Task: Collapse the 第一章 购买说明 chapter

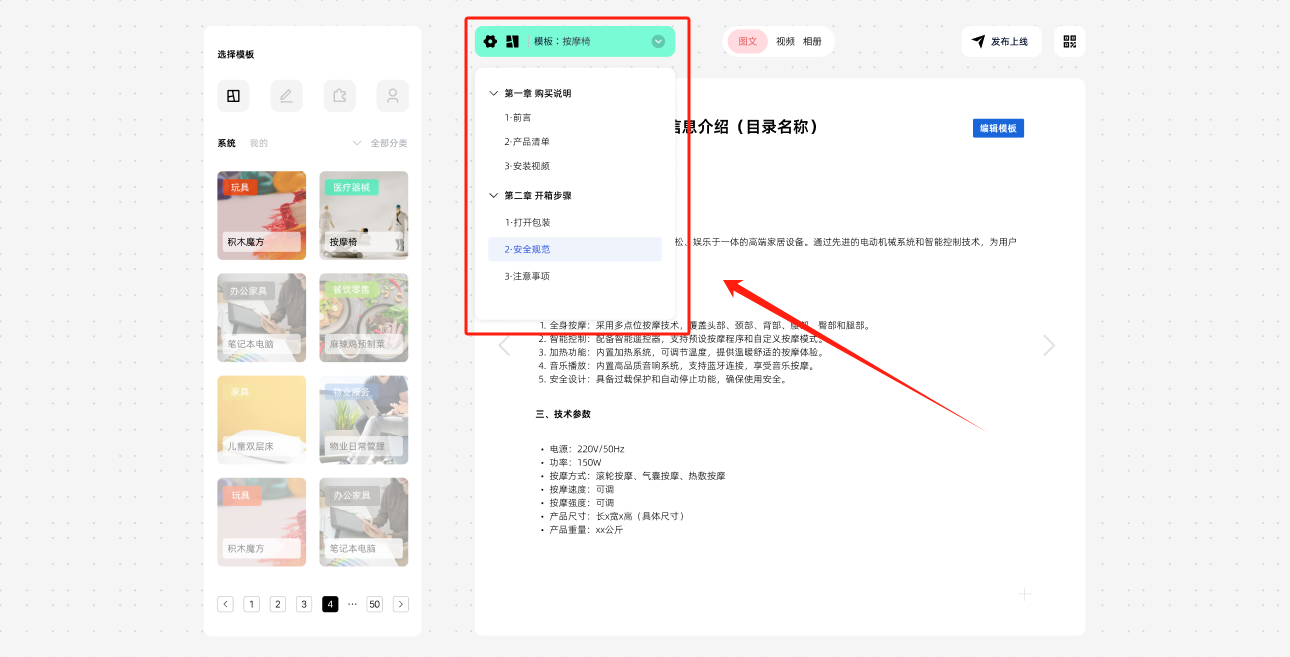Action: [493, 93]
